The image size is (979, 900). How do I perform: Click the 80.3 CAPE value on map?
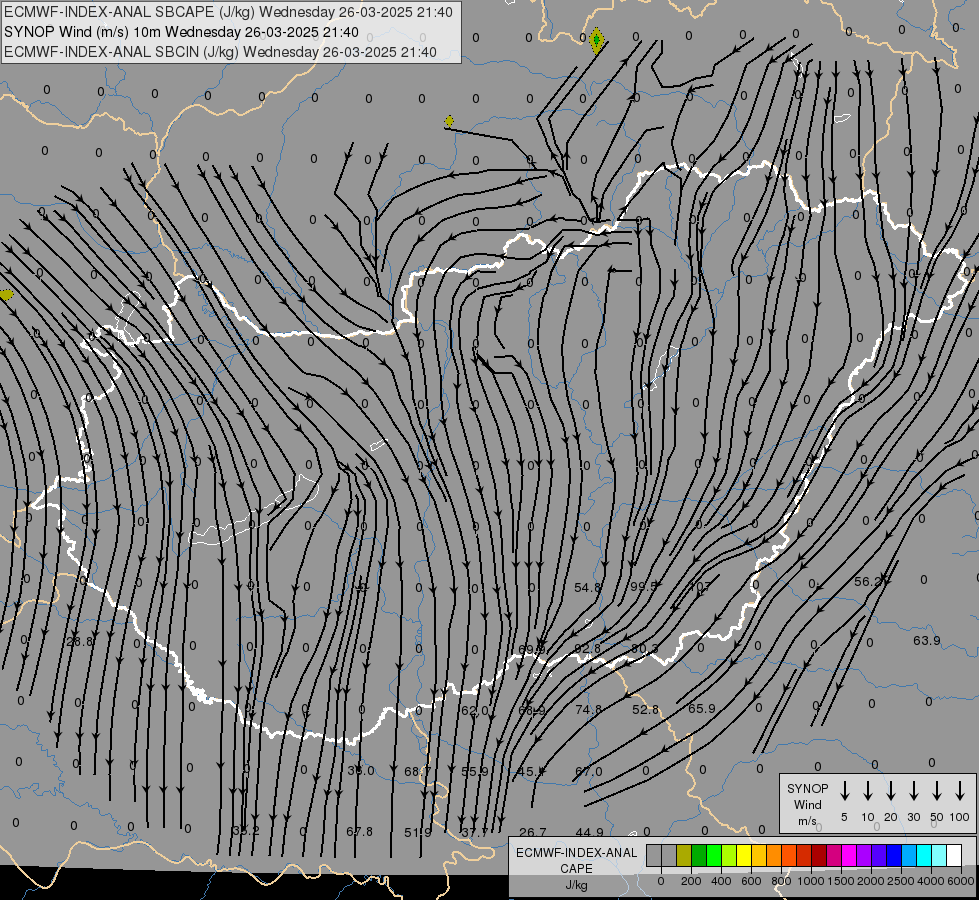coord(644,648)
